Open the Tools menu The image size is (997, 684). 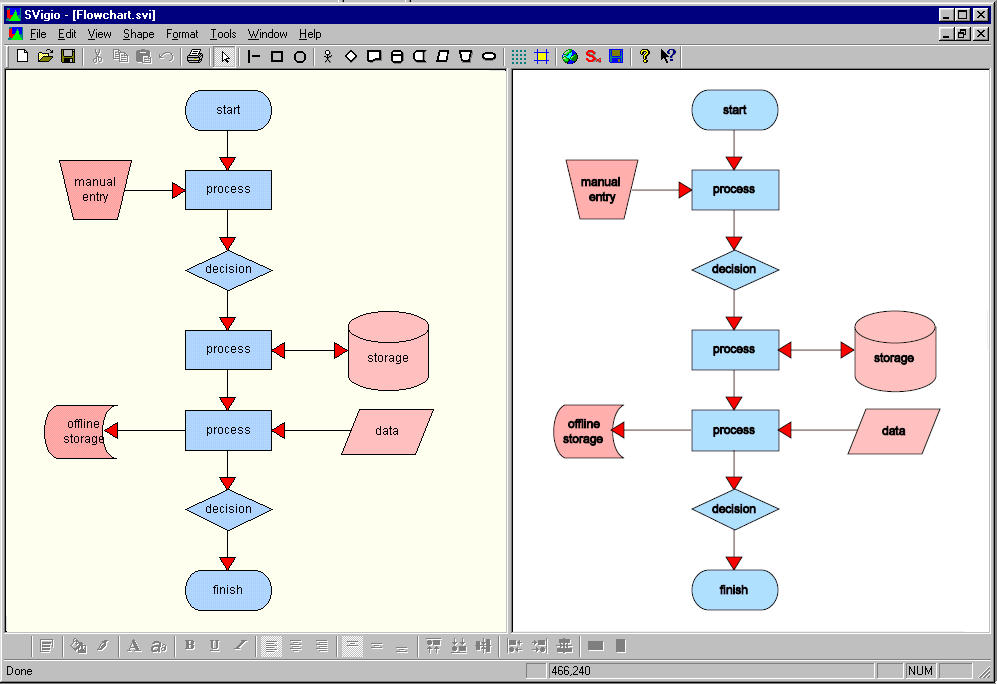coord(223,34)
